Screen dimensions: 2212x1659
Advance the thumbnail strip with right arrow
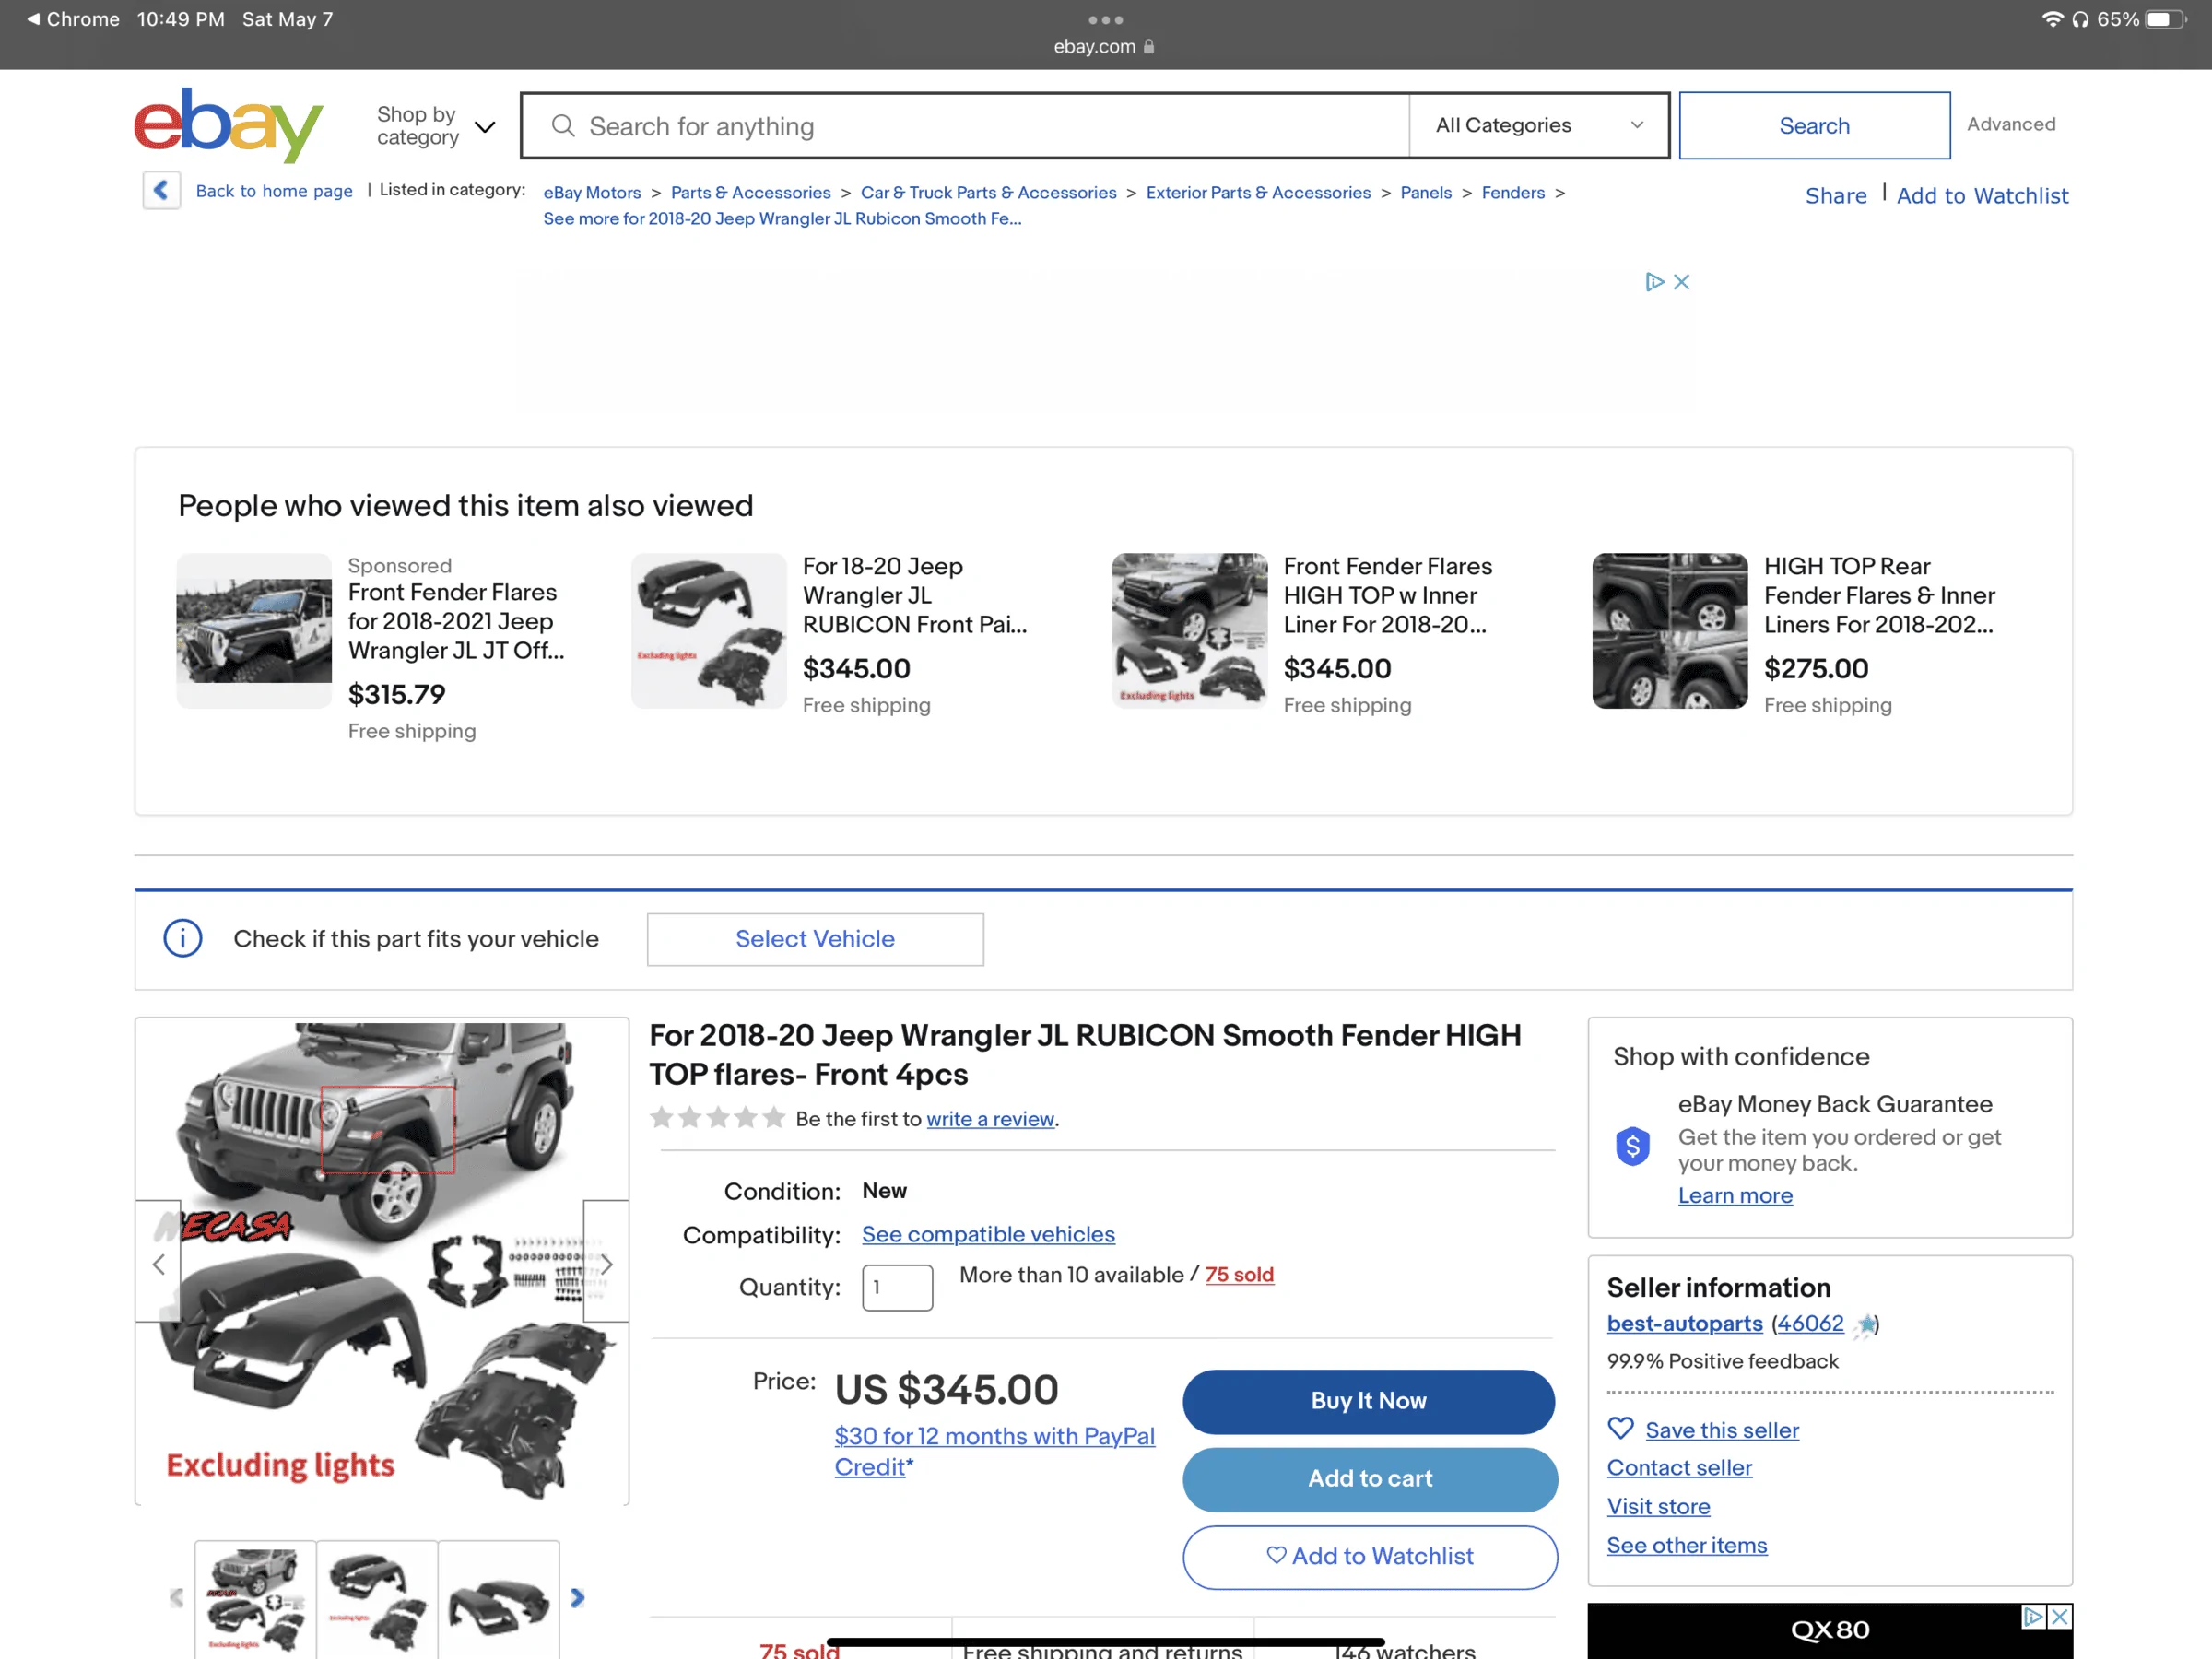point(577,1598)
